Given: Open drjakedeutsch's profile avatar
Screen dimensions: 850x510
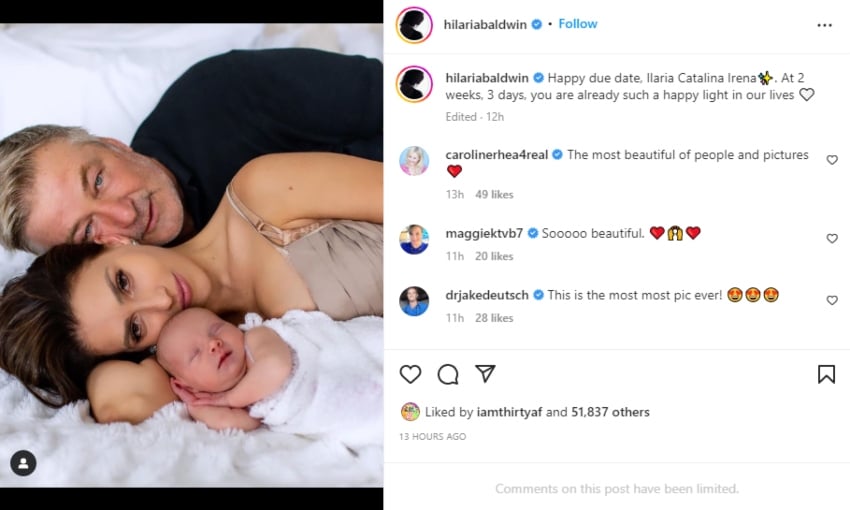Looking at the screenshot, I should (414, 300).
